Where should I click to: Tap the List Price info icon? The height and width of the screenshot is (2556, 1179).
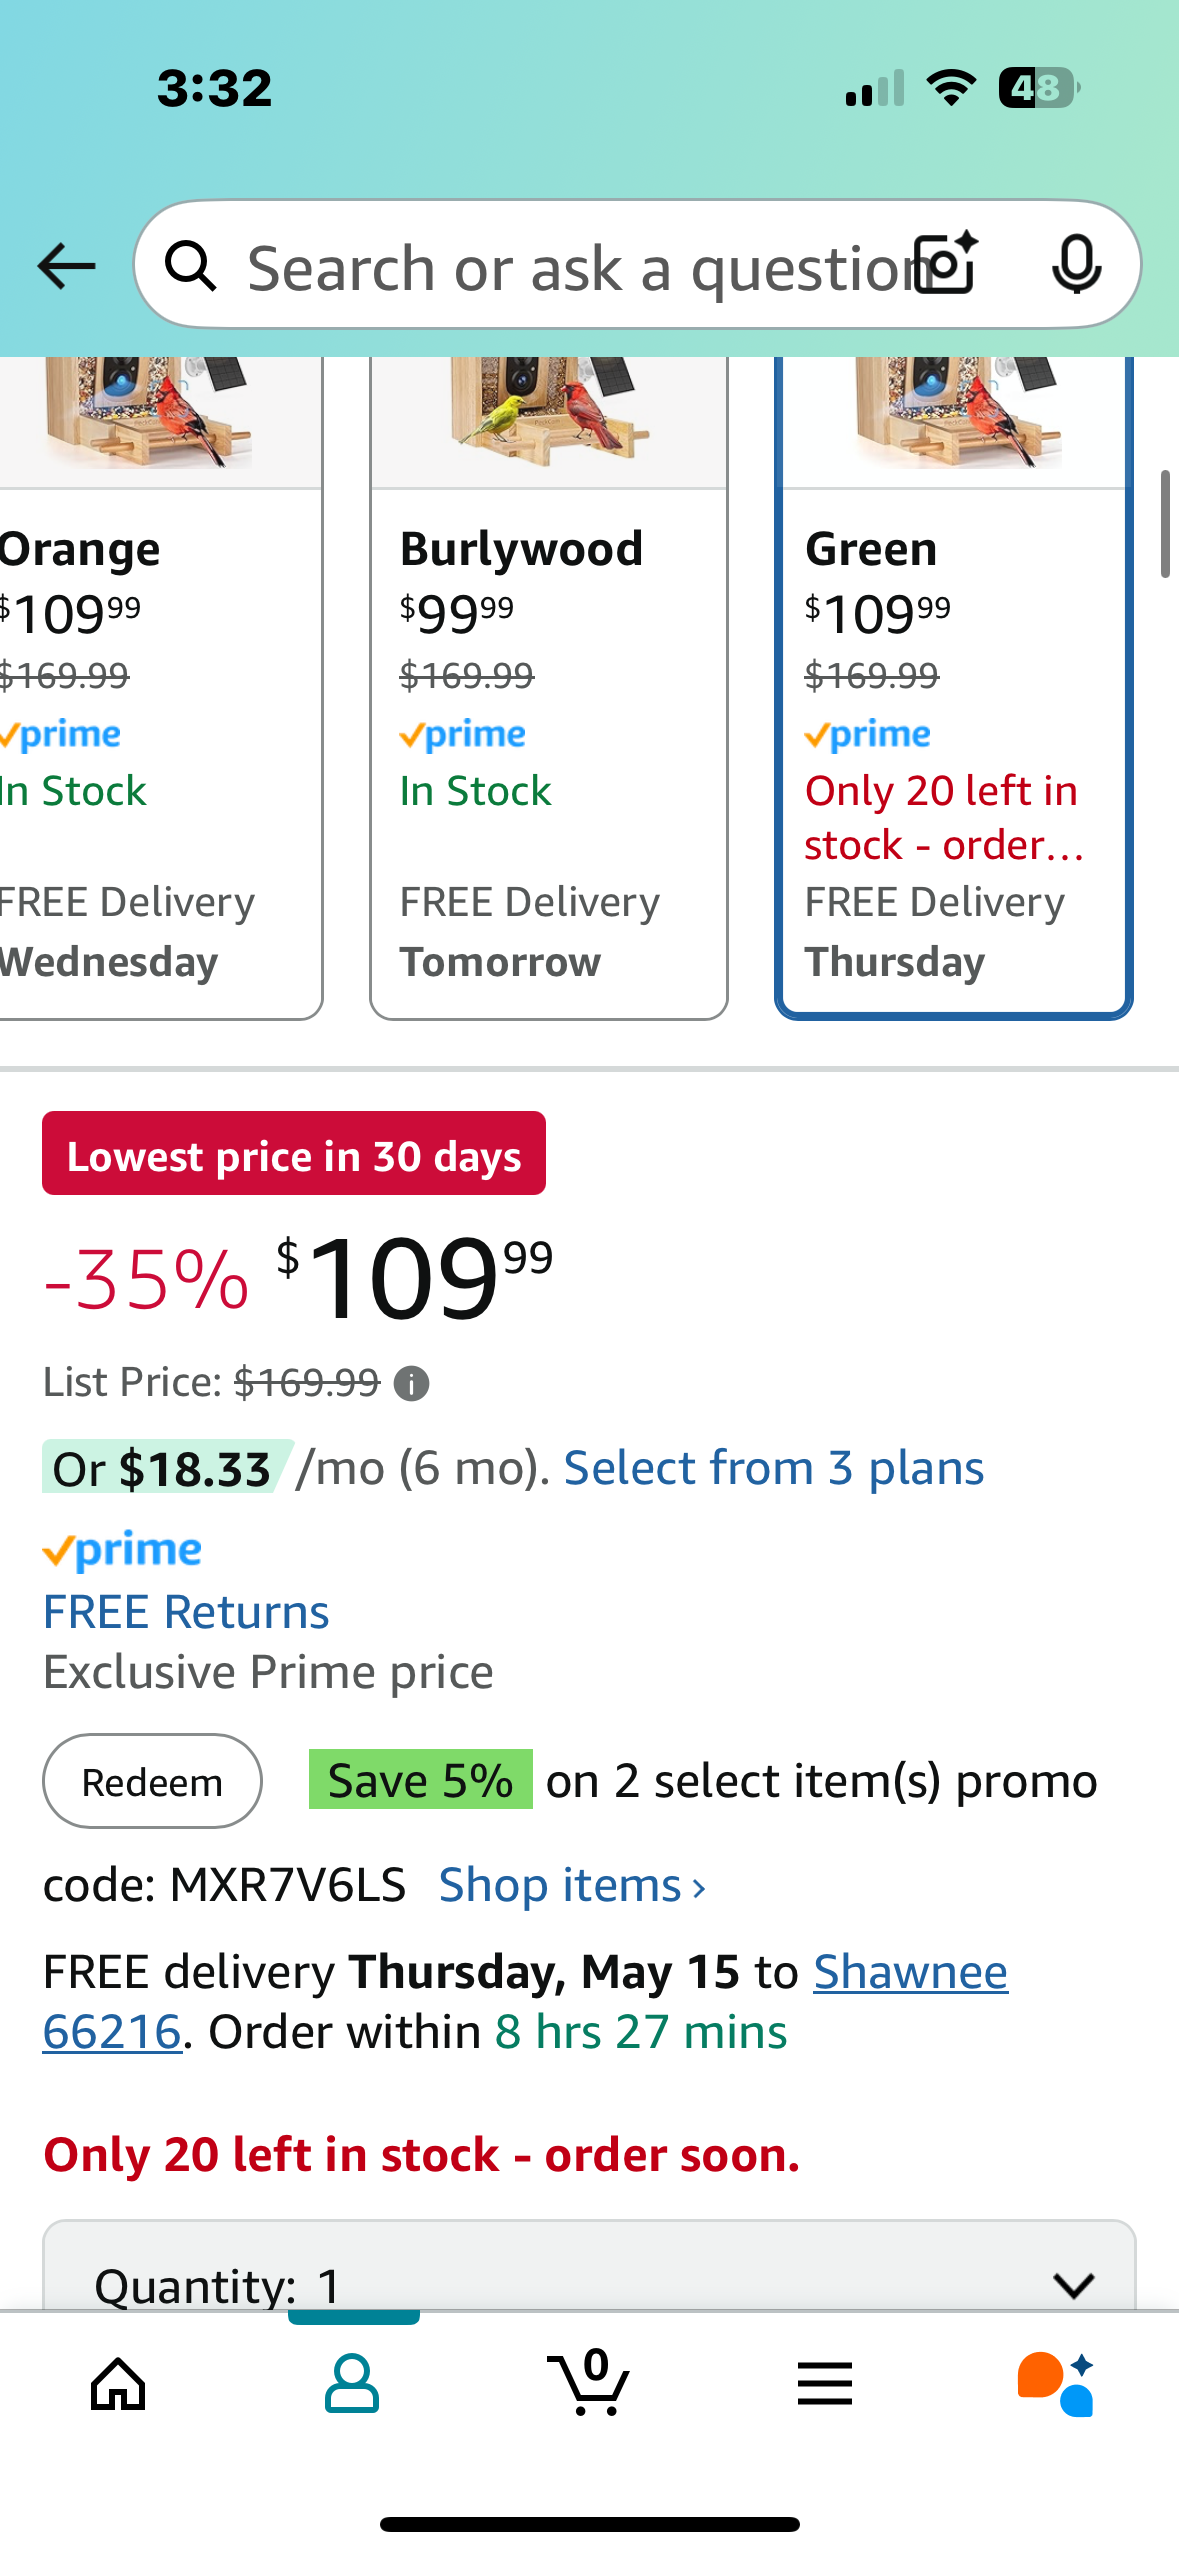click(x=412, y=1384)
